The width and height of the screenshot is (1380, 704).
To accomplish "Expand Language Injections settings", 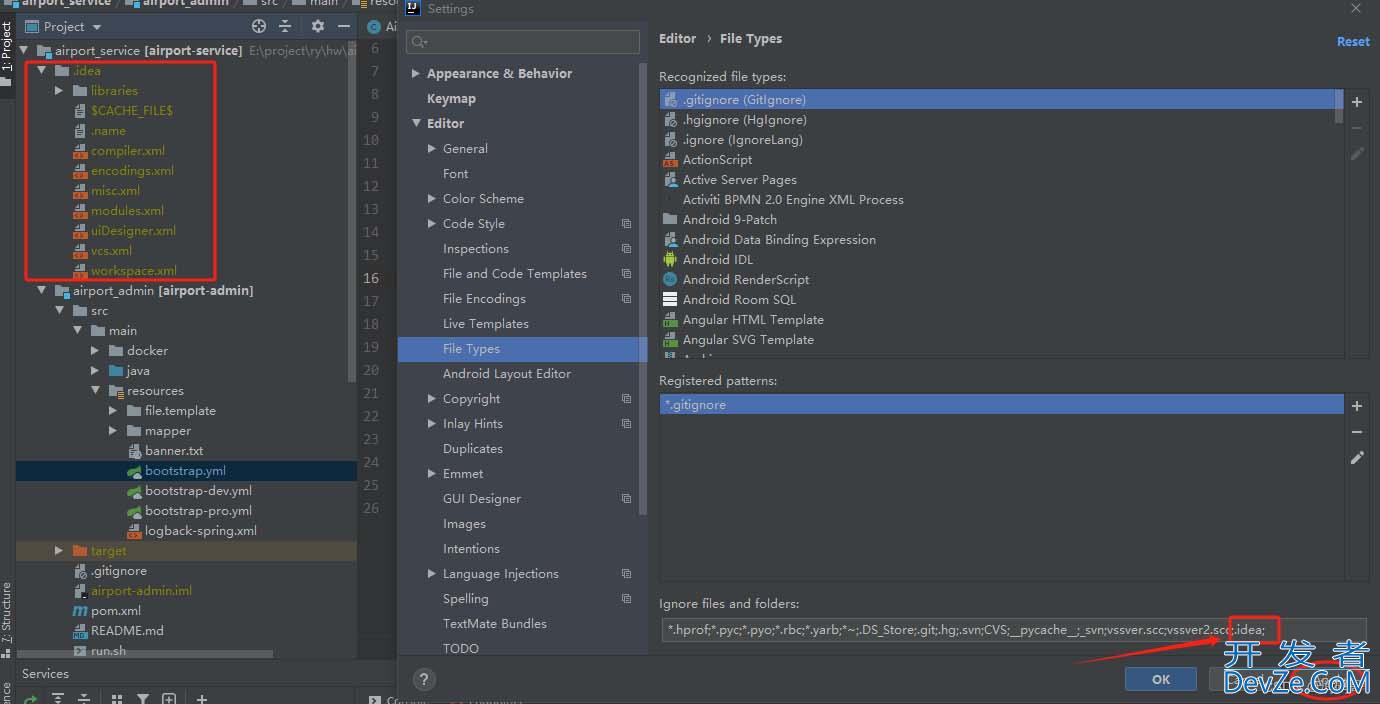I will [432, 574].
